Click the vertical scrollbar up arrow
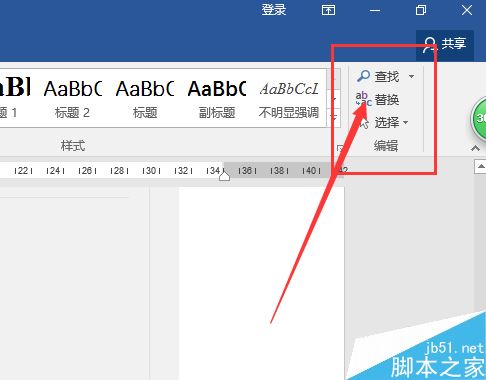 point(480,167)
